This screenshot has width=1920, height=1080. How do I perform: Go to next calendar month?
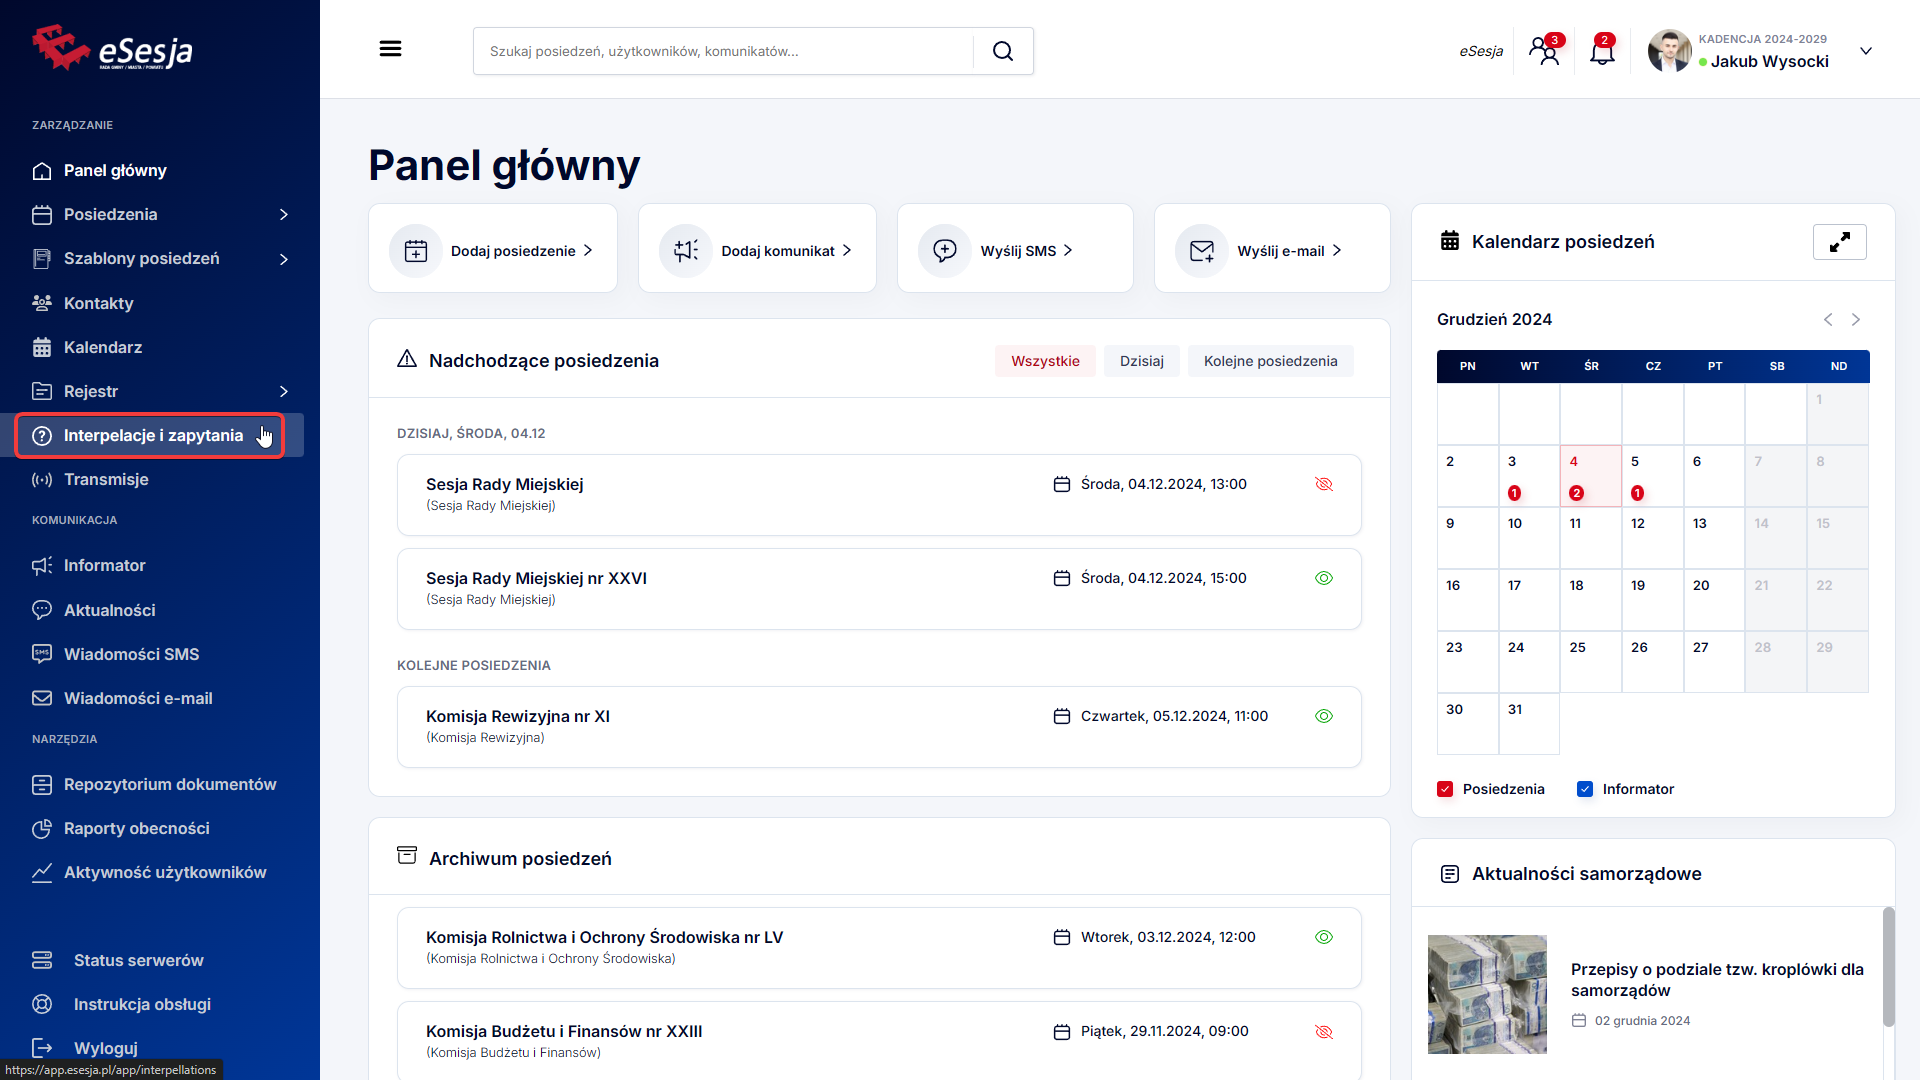click(x=1856, y=320)
